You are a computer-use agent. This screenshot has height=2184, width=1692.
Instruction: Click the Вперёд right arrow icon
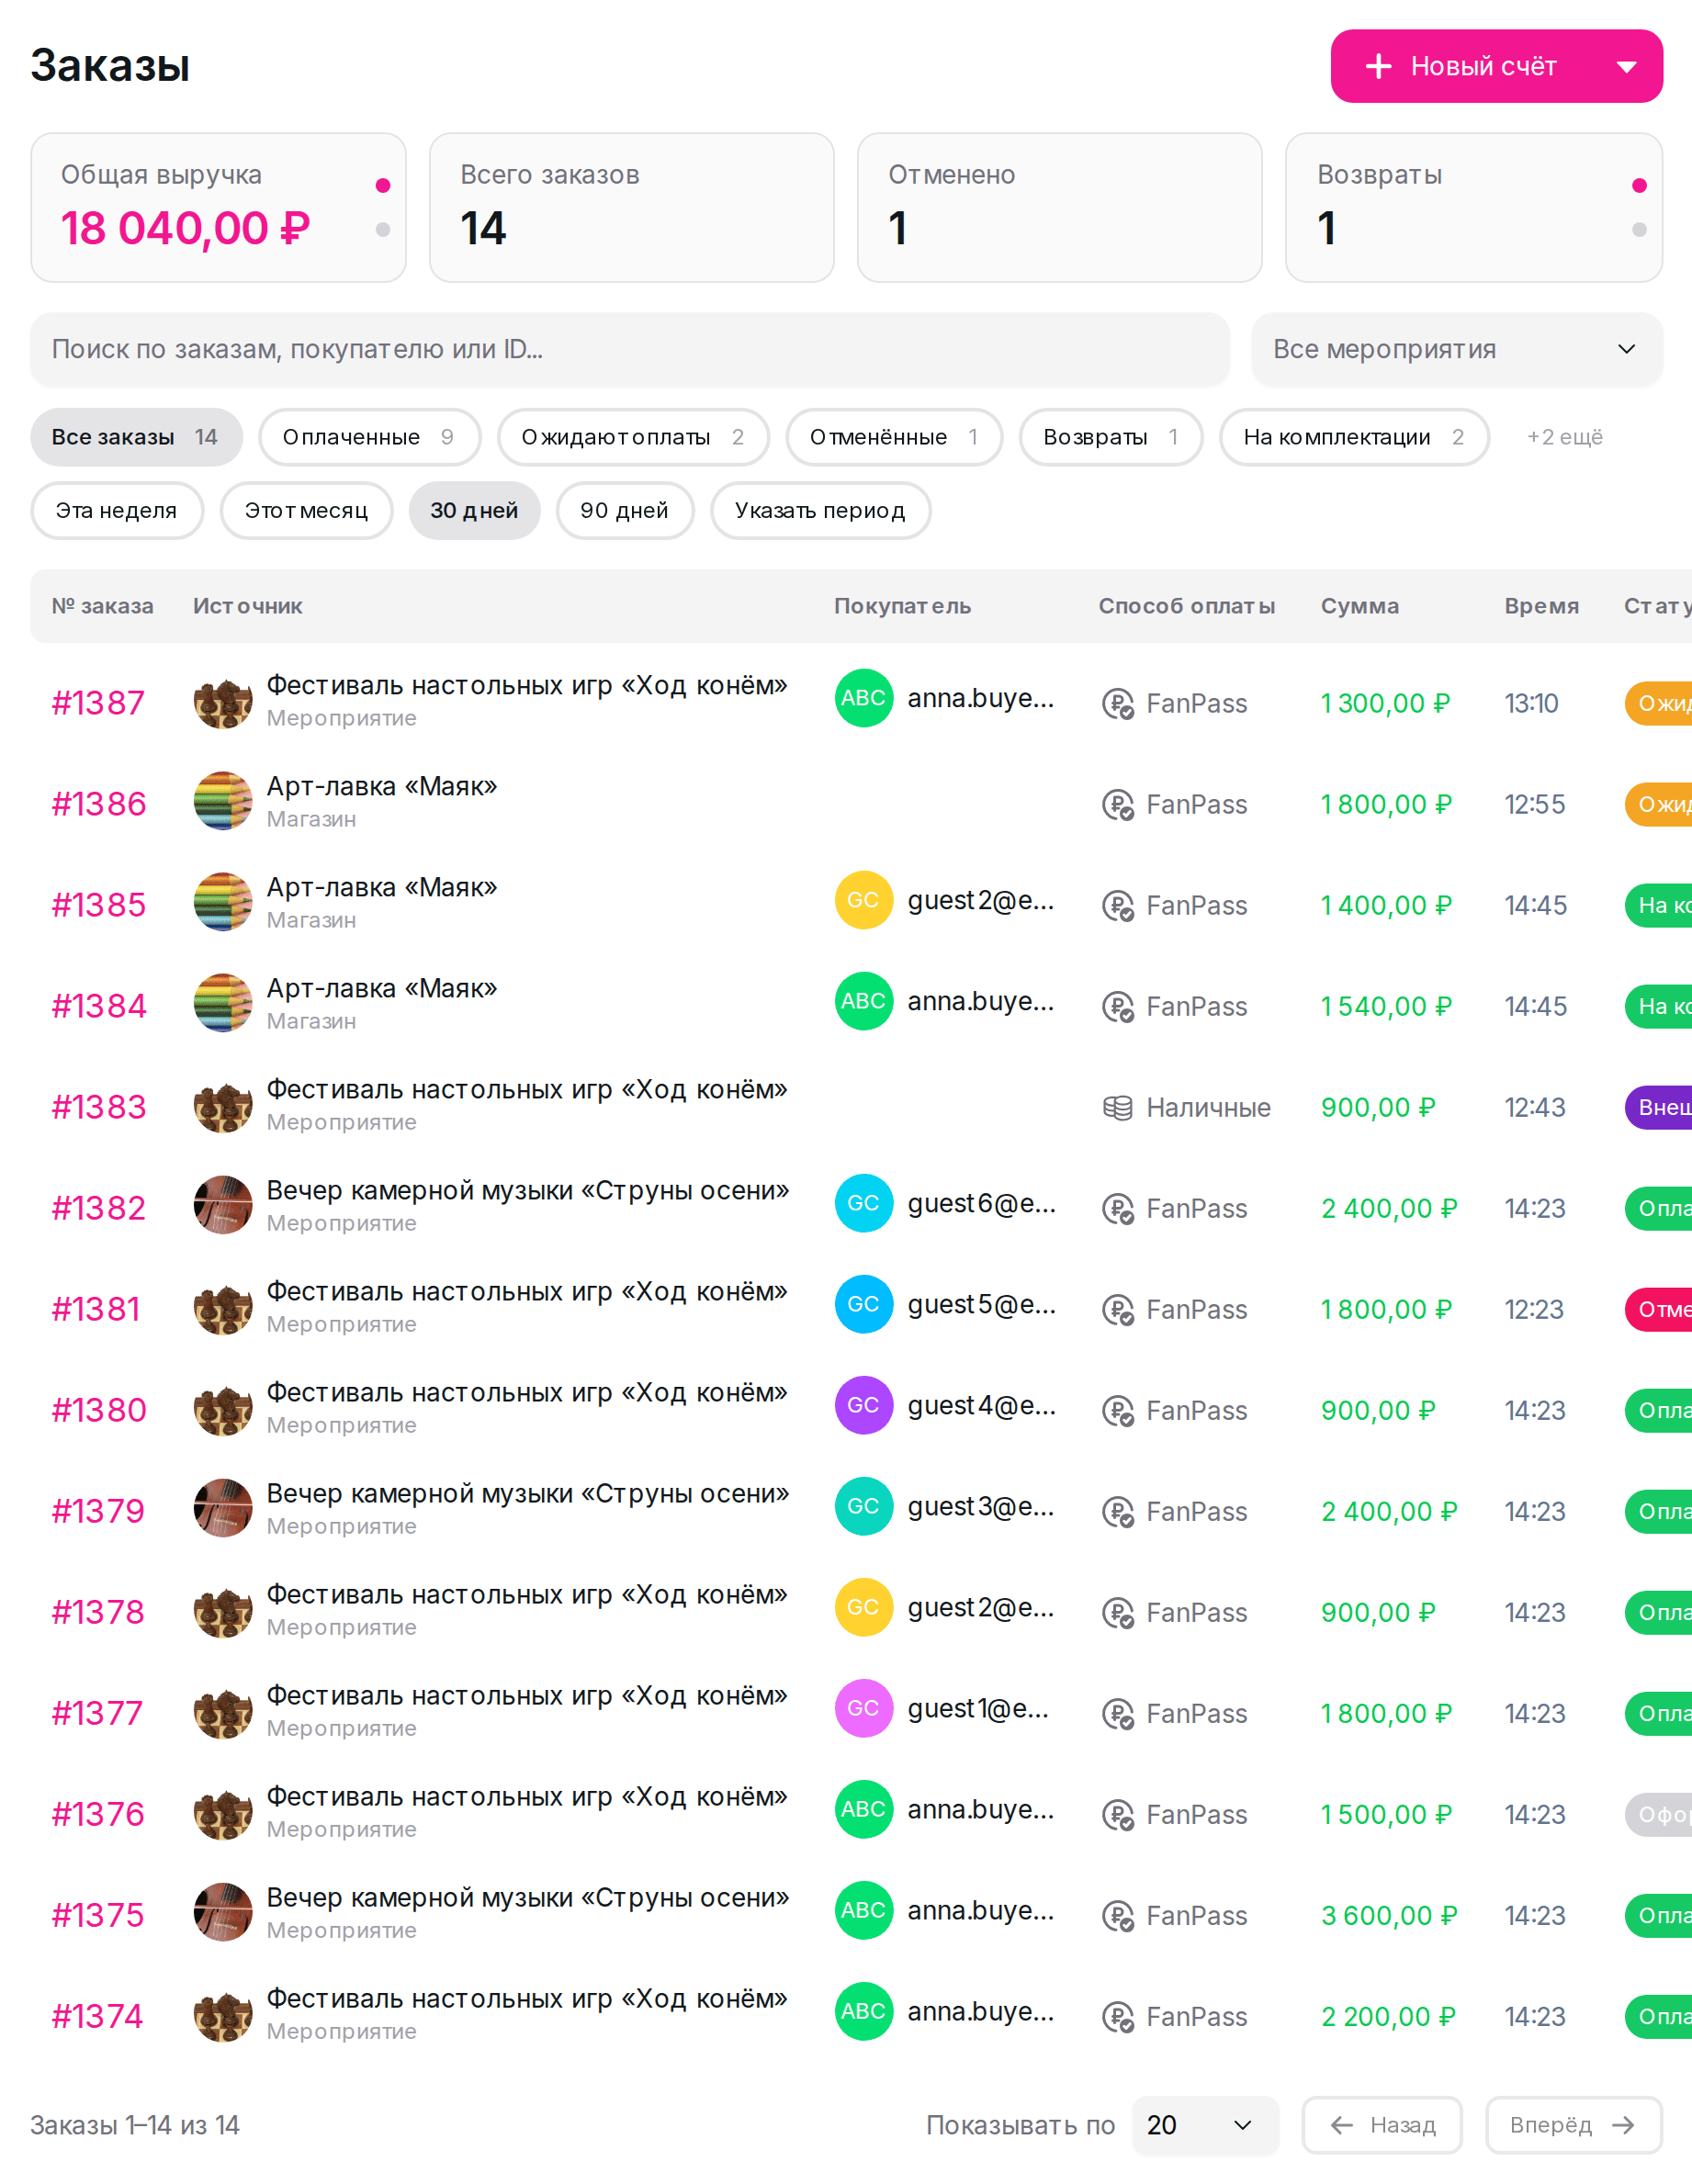[1623, 2125]
